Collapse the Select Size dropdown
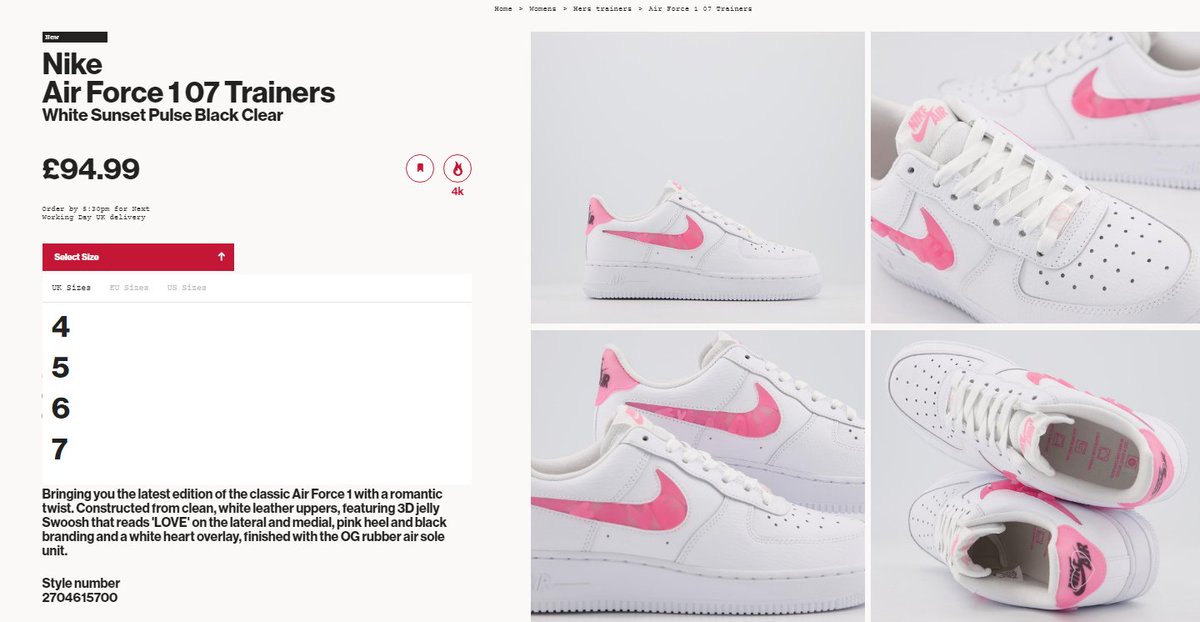 138,257
